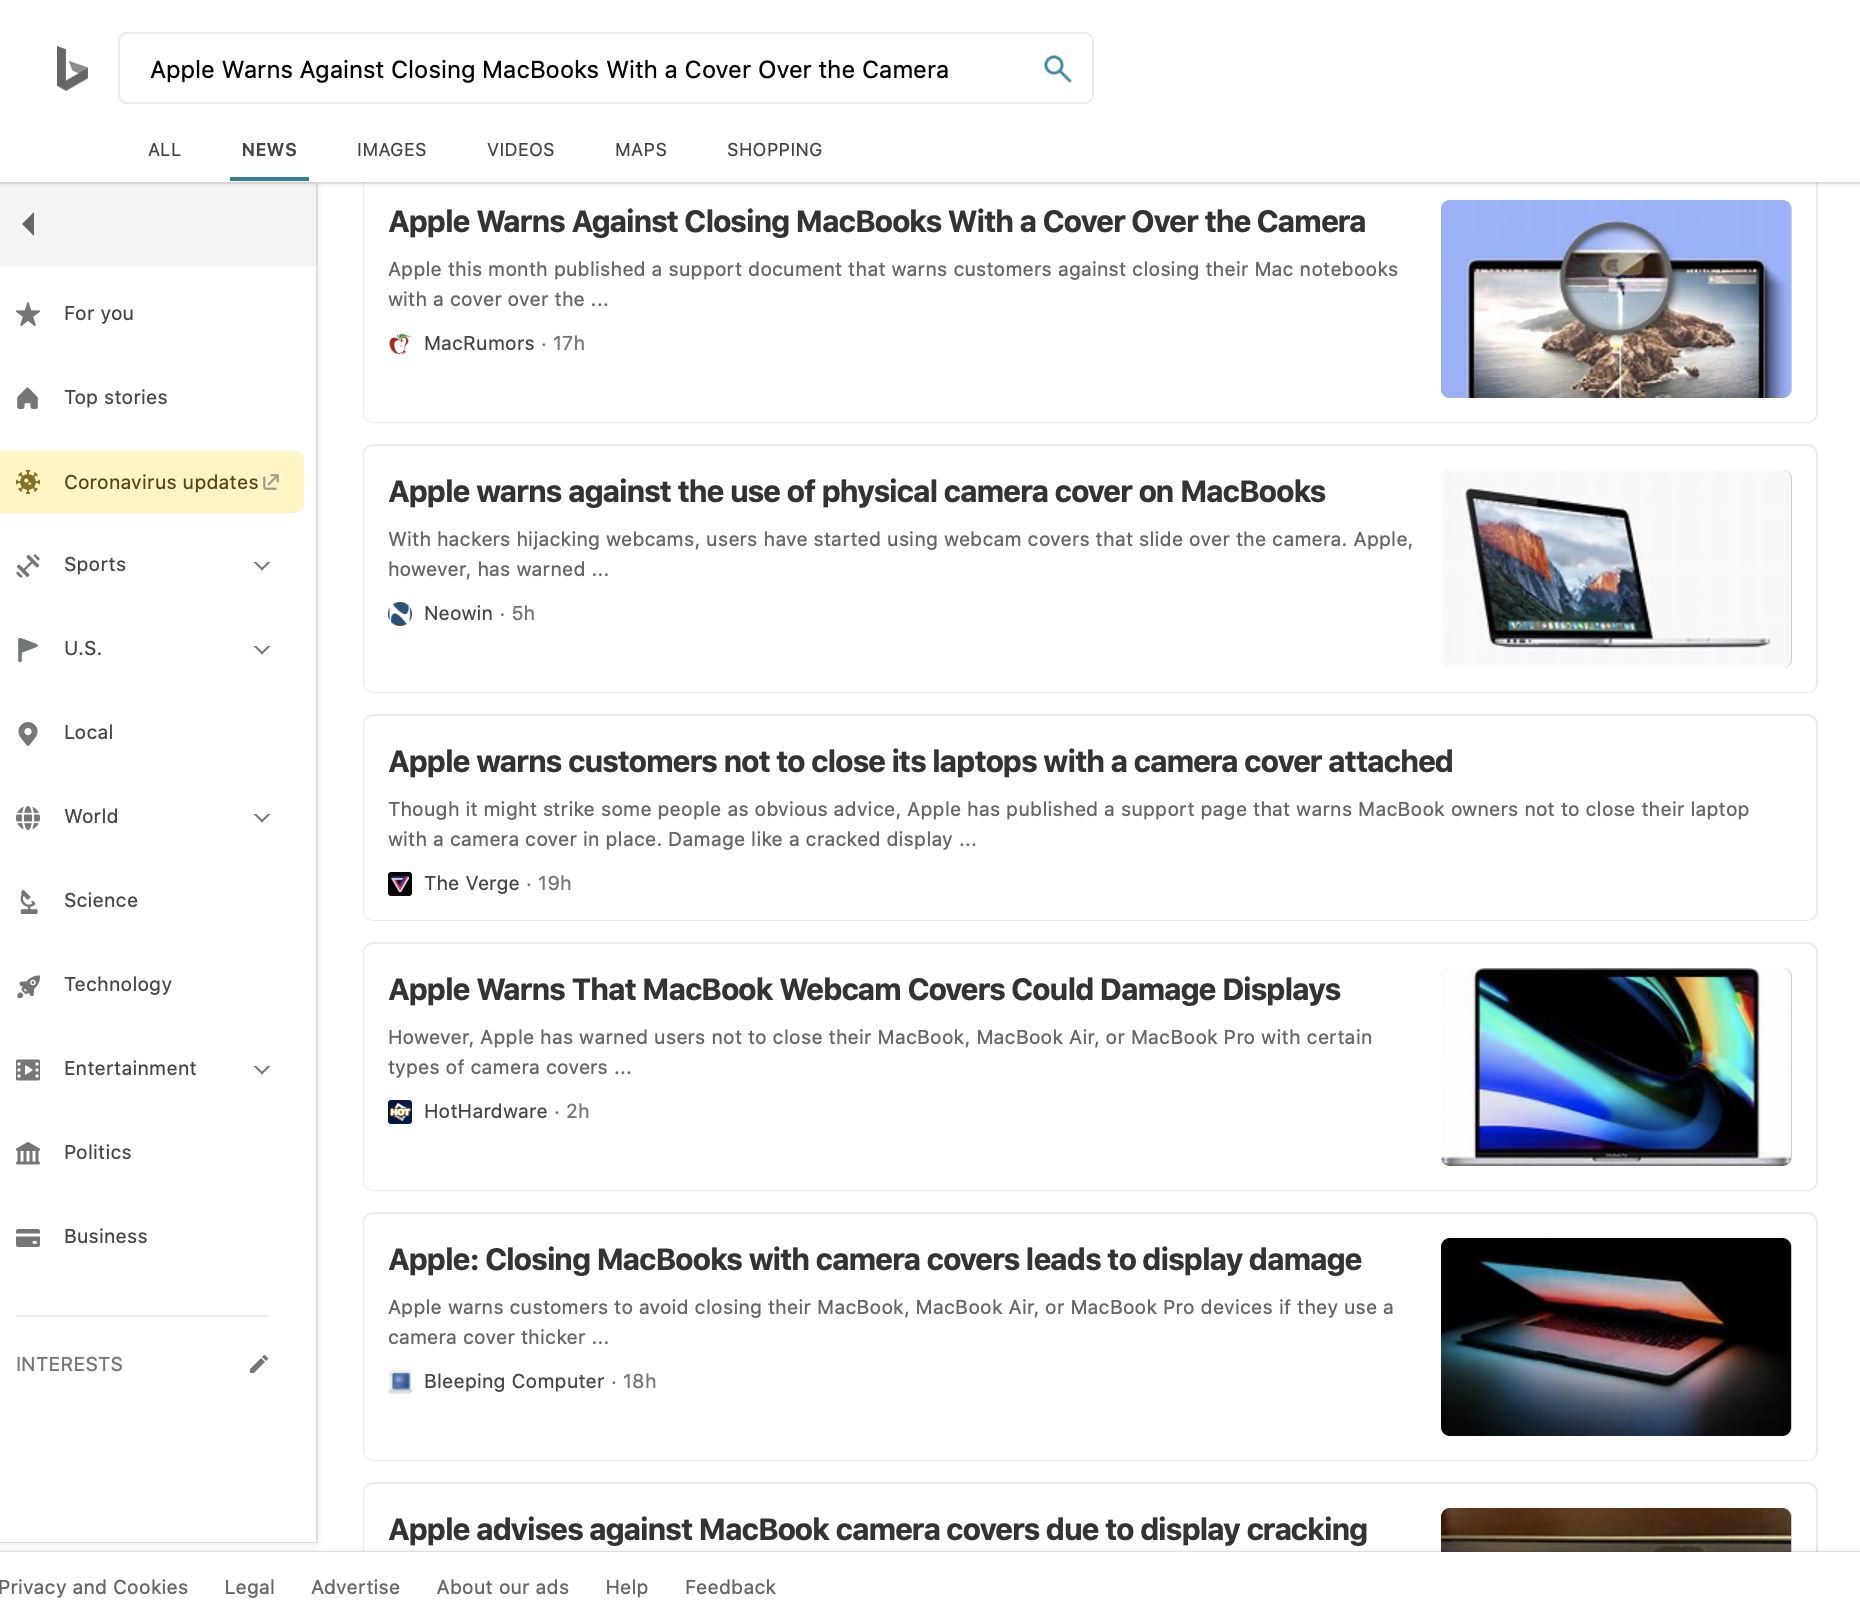1860x1607 pixels.
Task: Expand the U.S. category chevron
Action: (x=262, y=649)
